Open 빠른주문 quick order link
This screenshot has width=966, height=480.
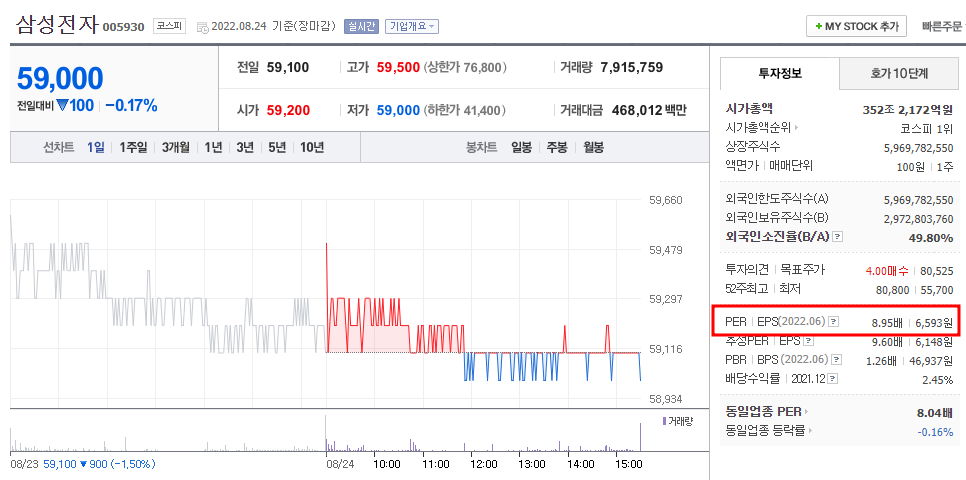941,26
